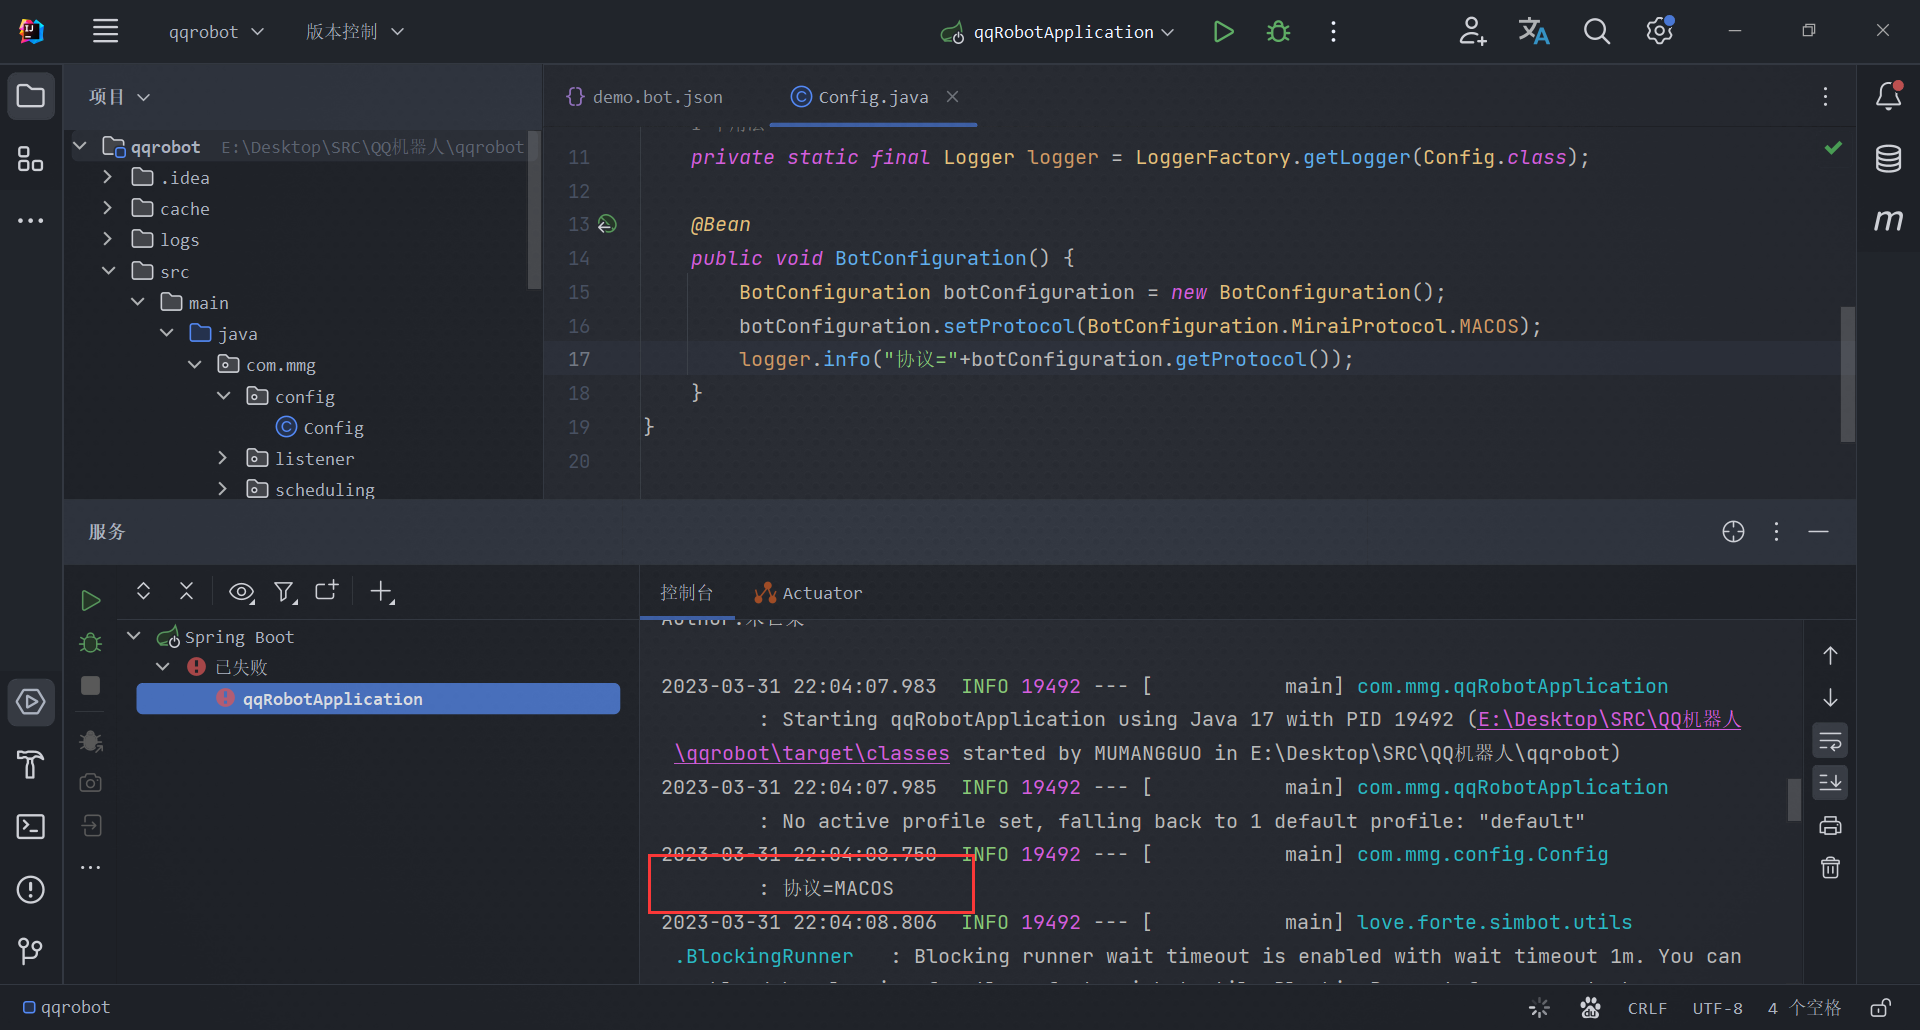Add a service with the plus icon
The width and height of the screenshot is (1920, 1030).
point(382,592)
